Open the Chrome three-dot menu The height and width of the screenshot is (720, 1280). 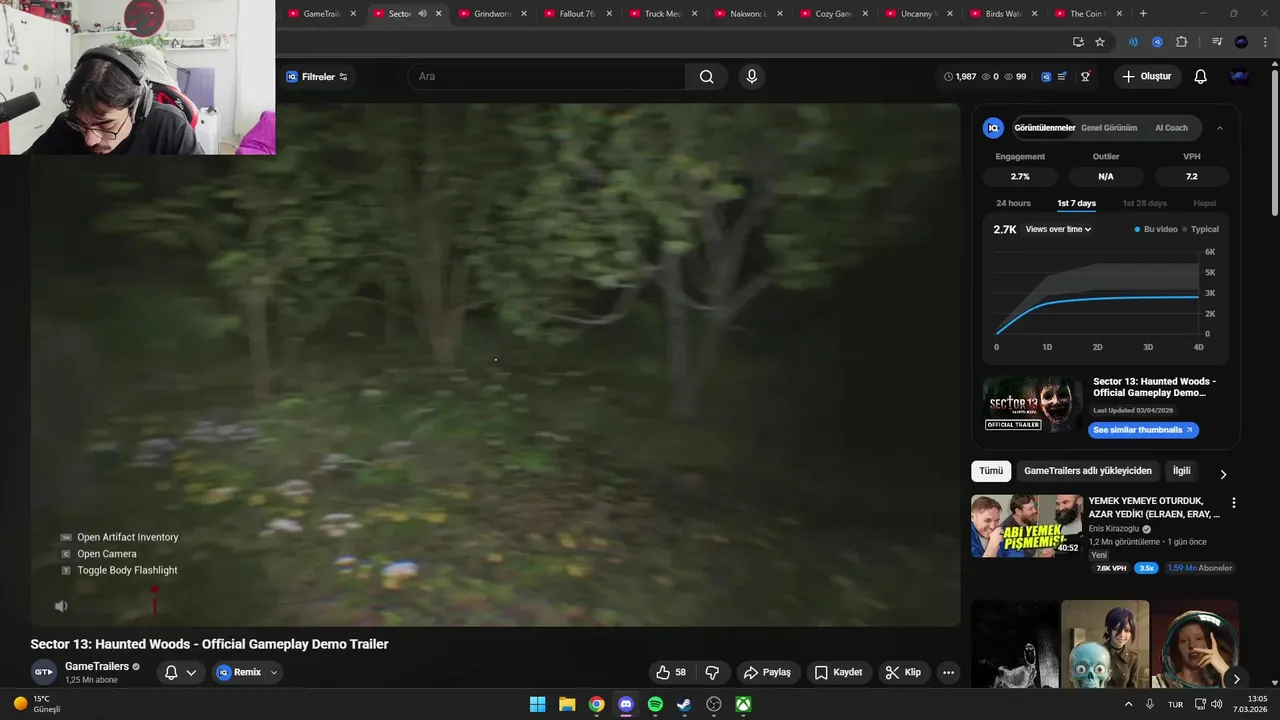1263,42
